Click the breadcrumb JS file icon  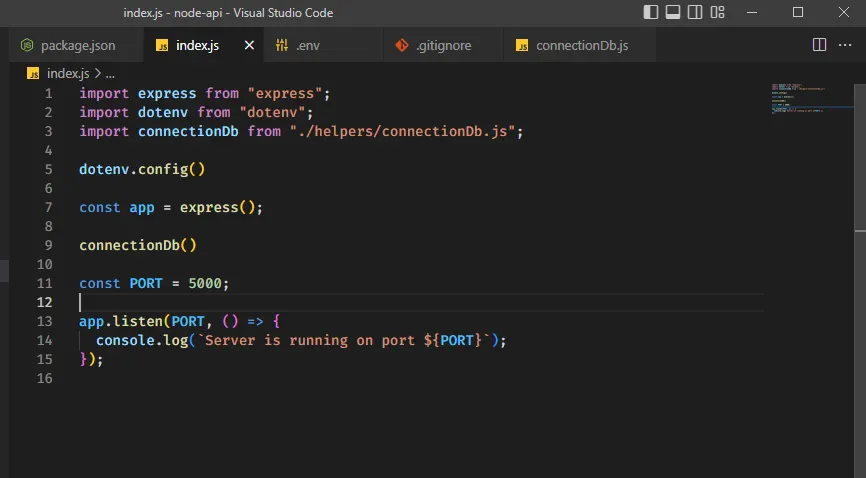pyautogui.click(x=33, y=73)
